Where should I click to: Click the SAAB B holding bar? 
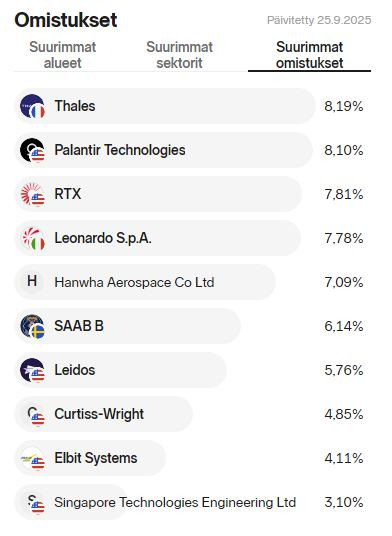click(x=127, y=326)
